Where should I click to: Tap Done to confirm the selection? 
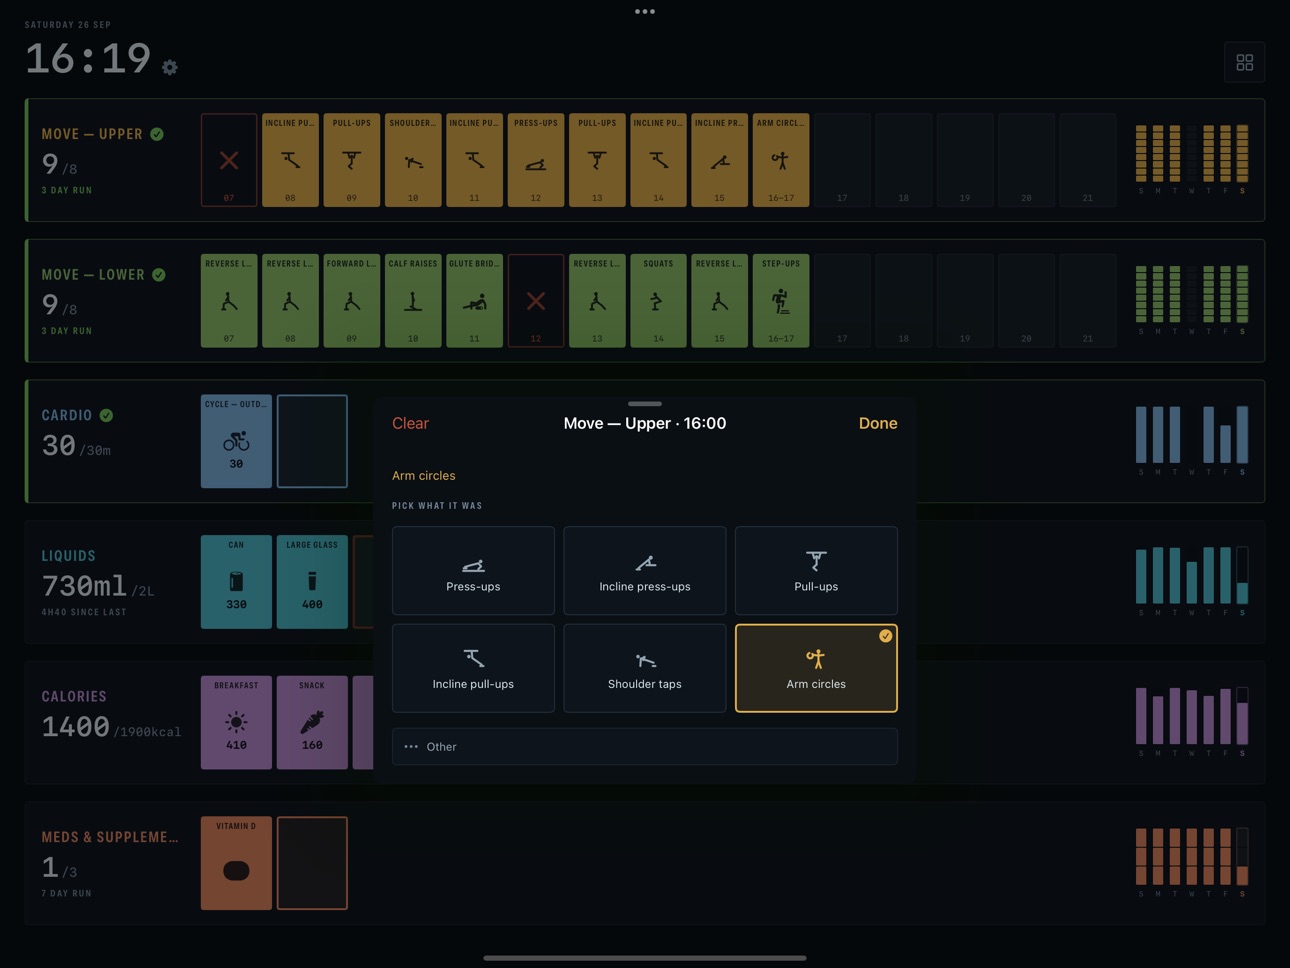(x=878, y=423)
